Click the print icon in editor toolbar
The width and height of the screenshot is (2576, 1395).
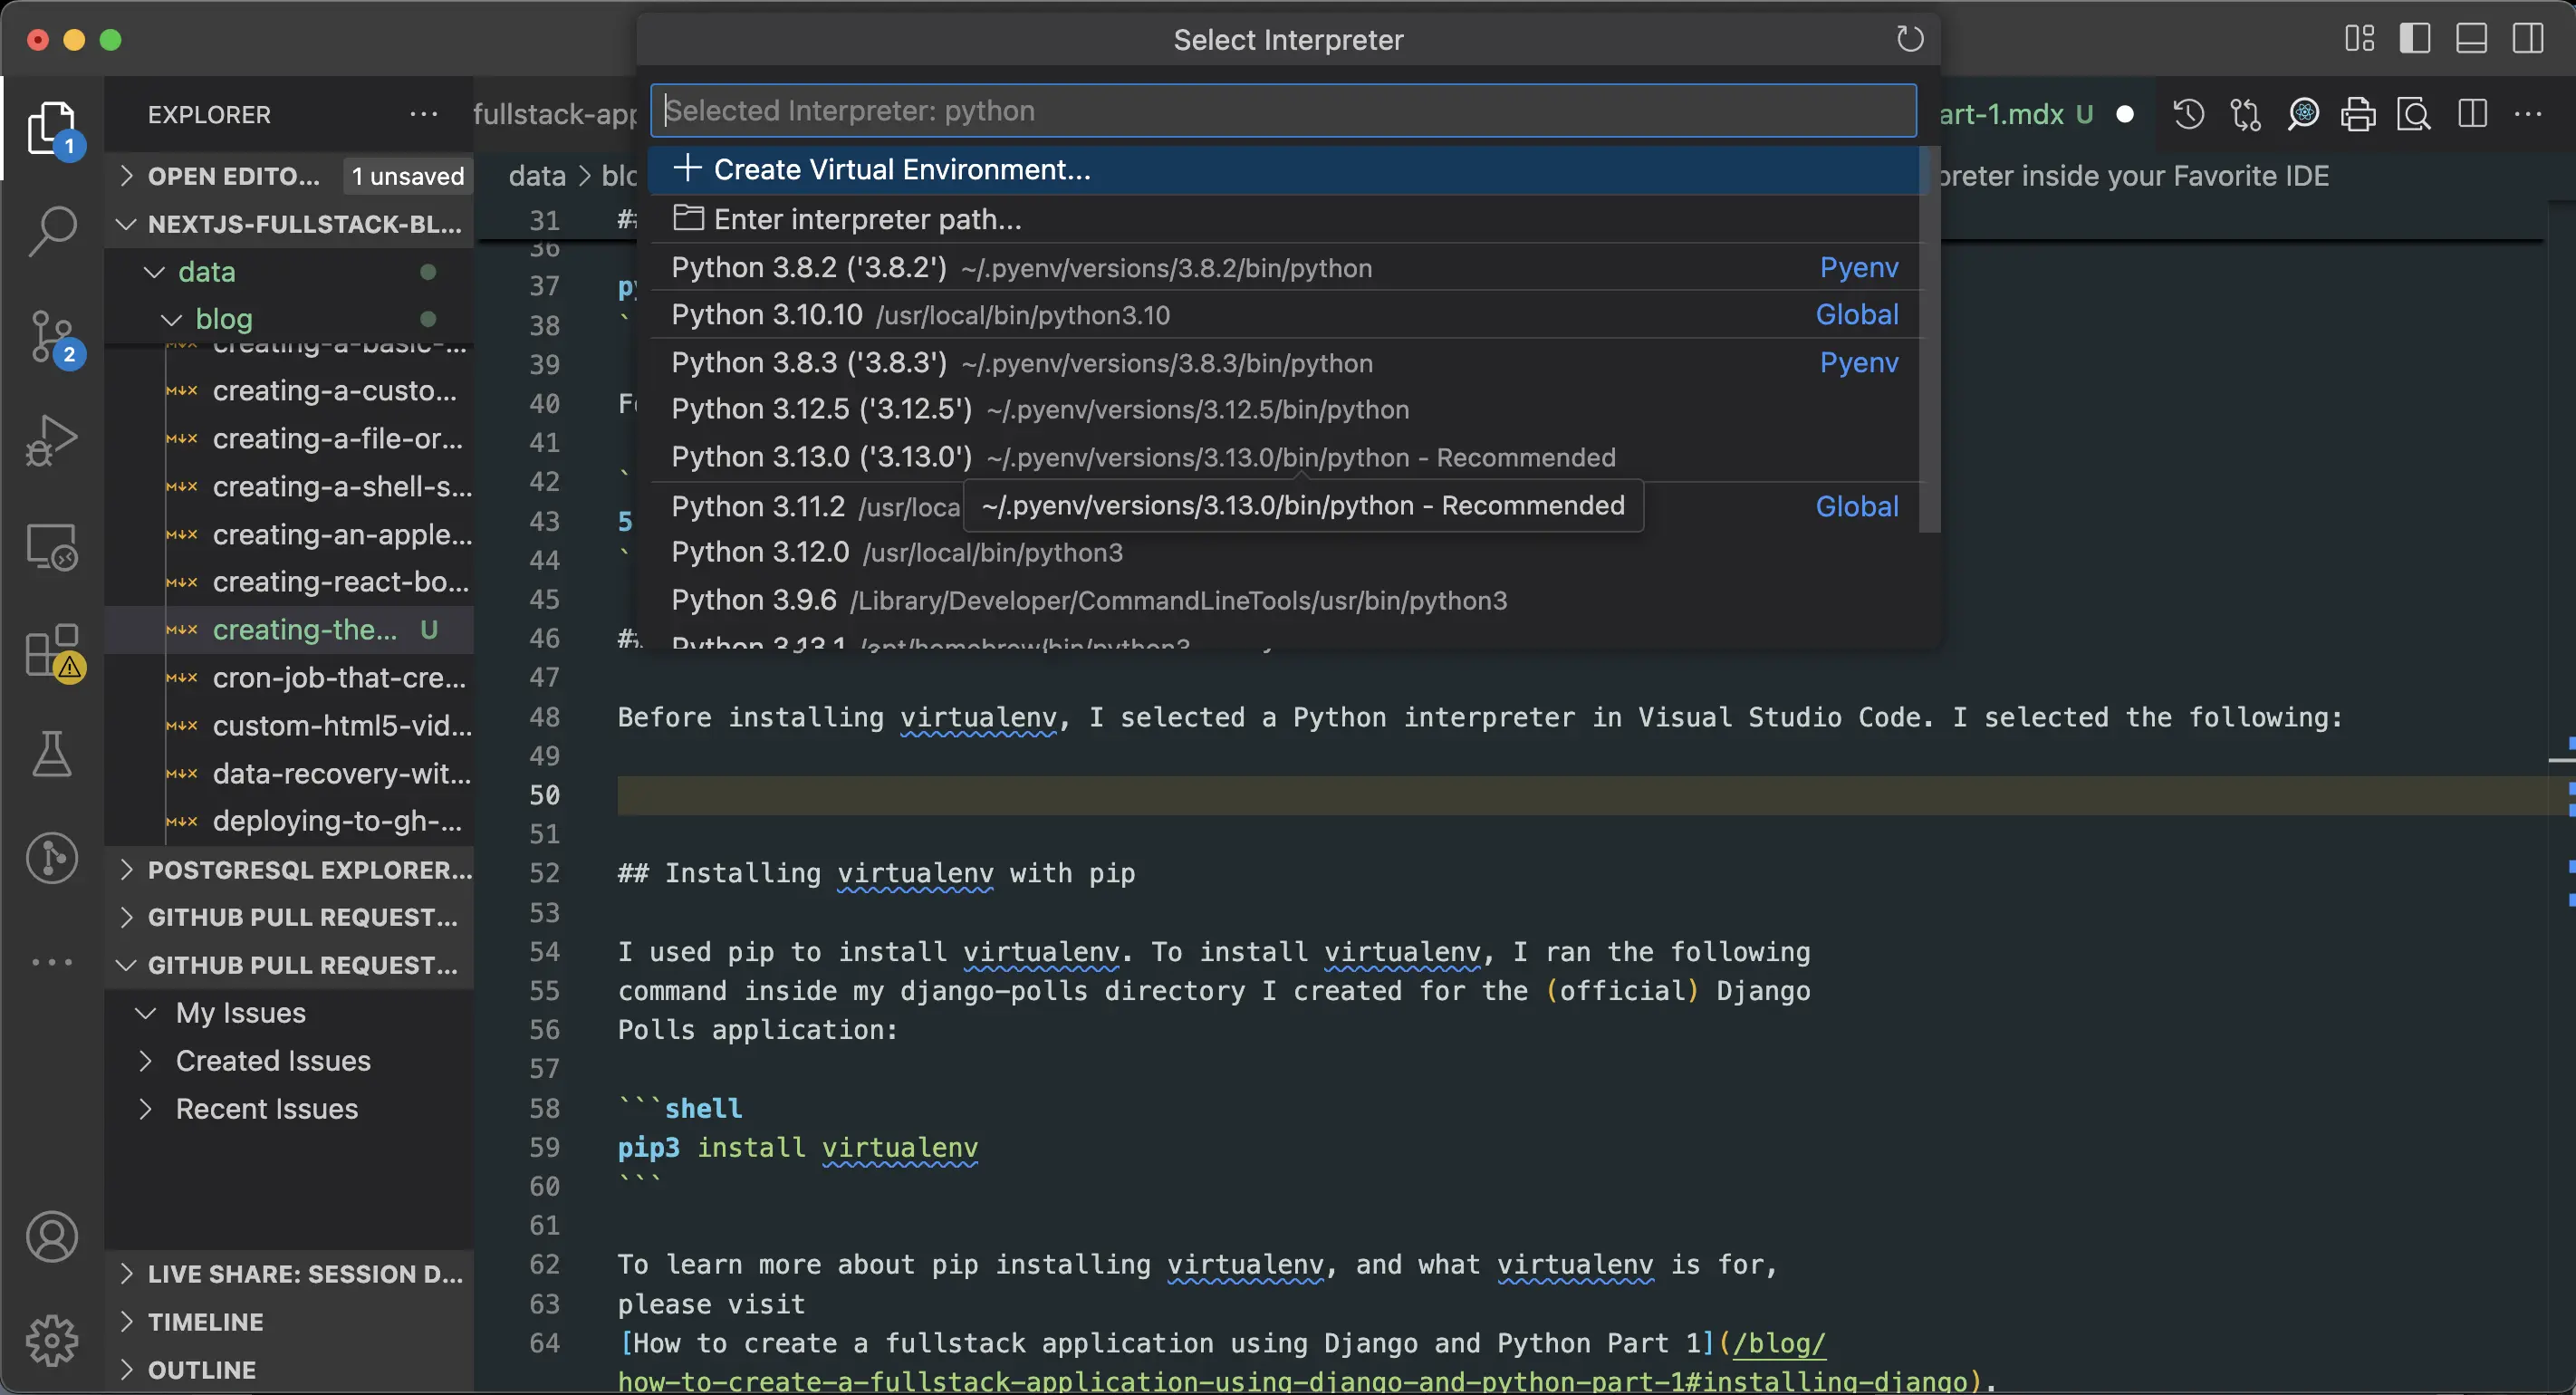pos(2358,114)
